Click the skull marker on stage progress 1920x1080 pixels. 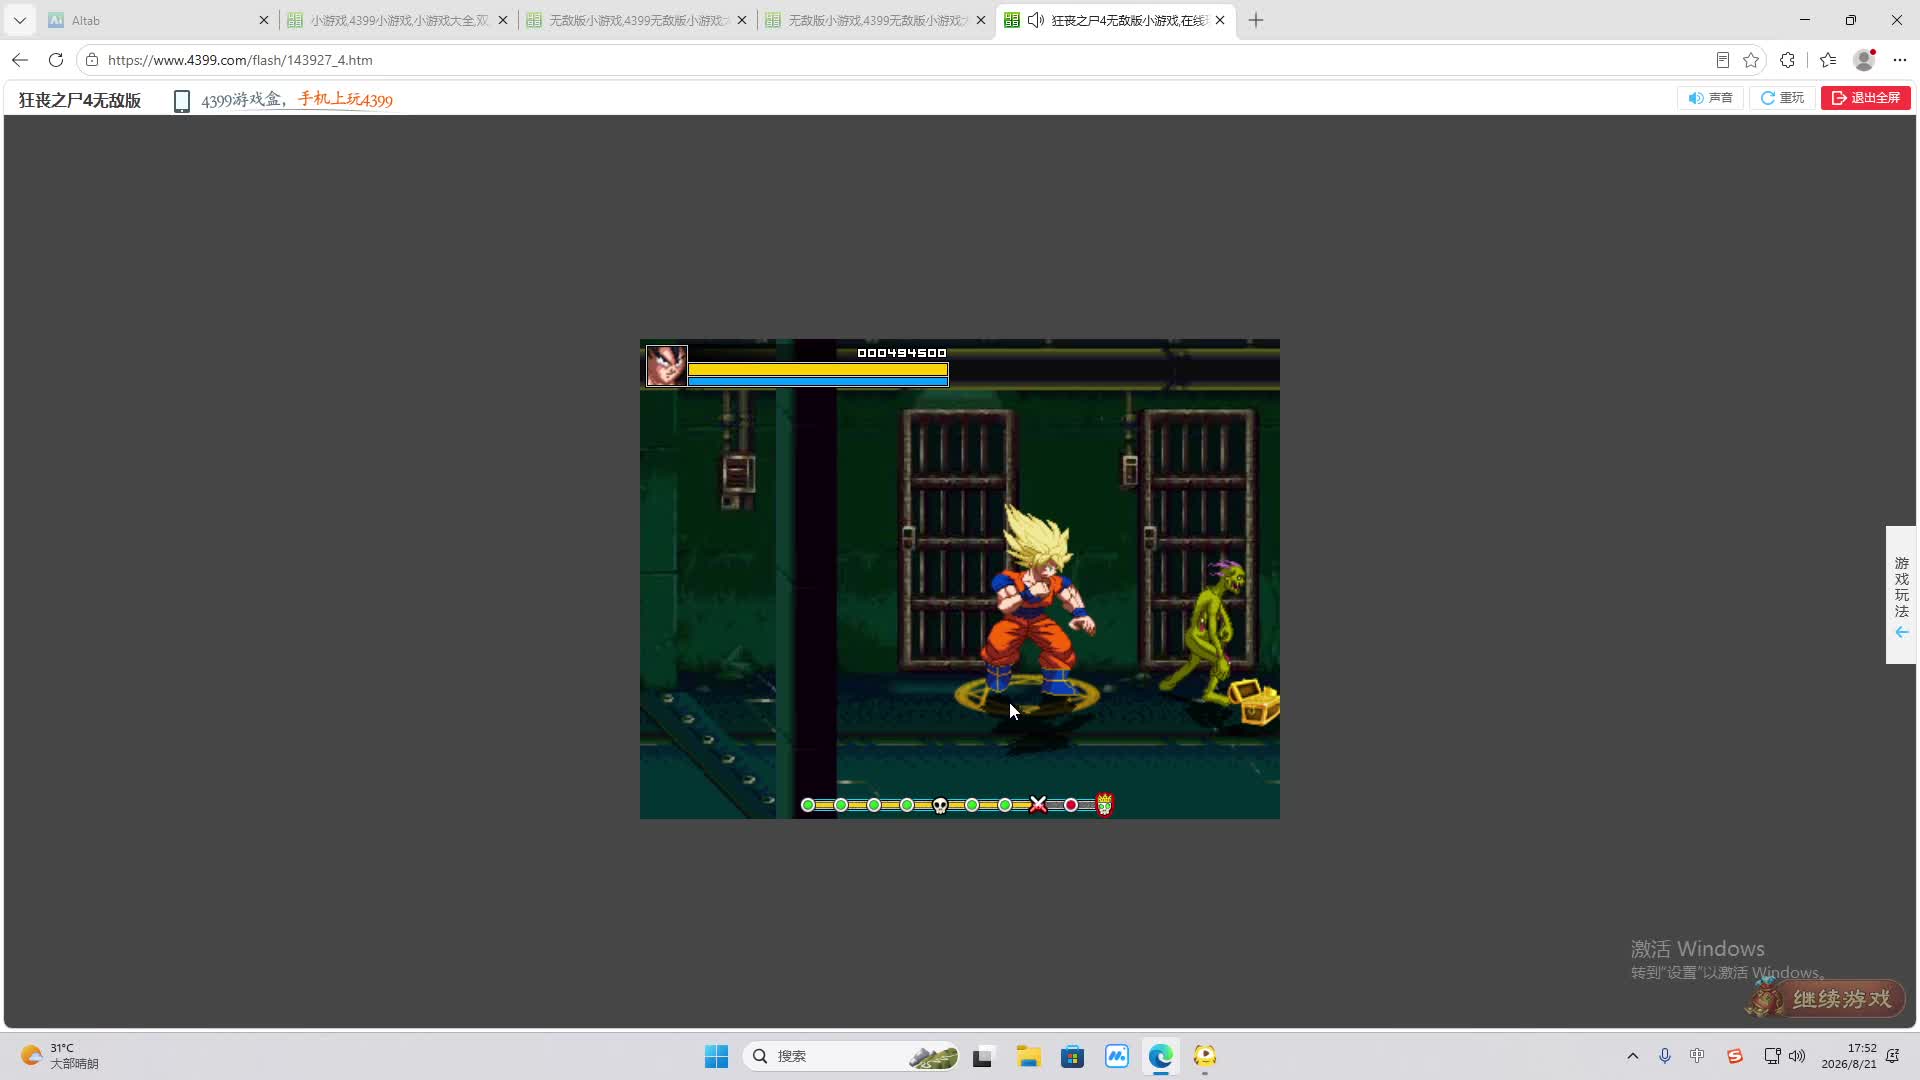click(x=940, y=805)
